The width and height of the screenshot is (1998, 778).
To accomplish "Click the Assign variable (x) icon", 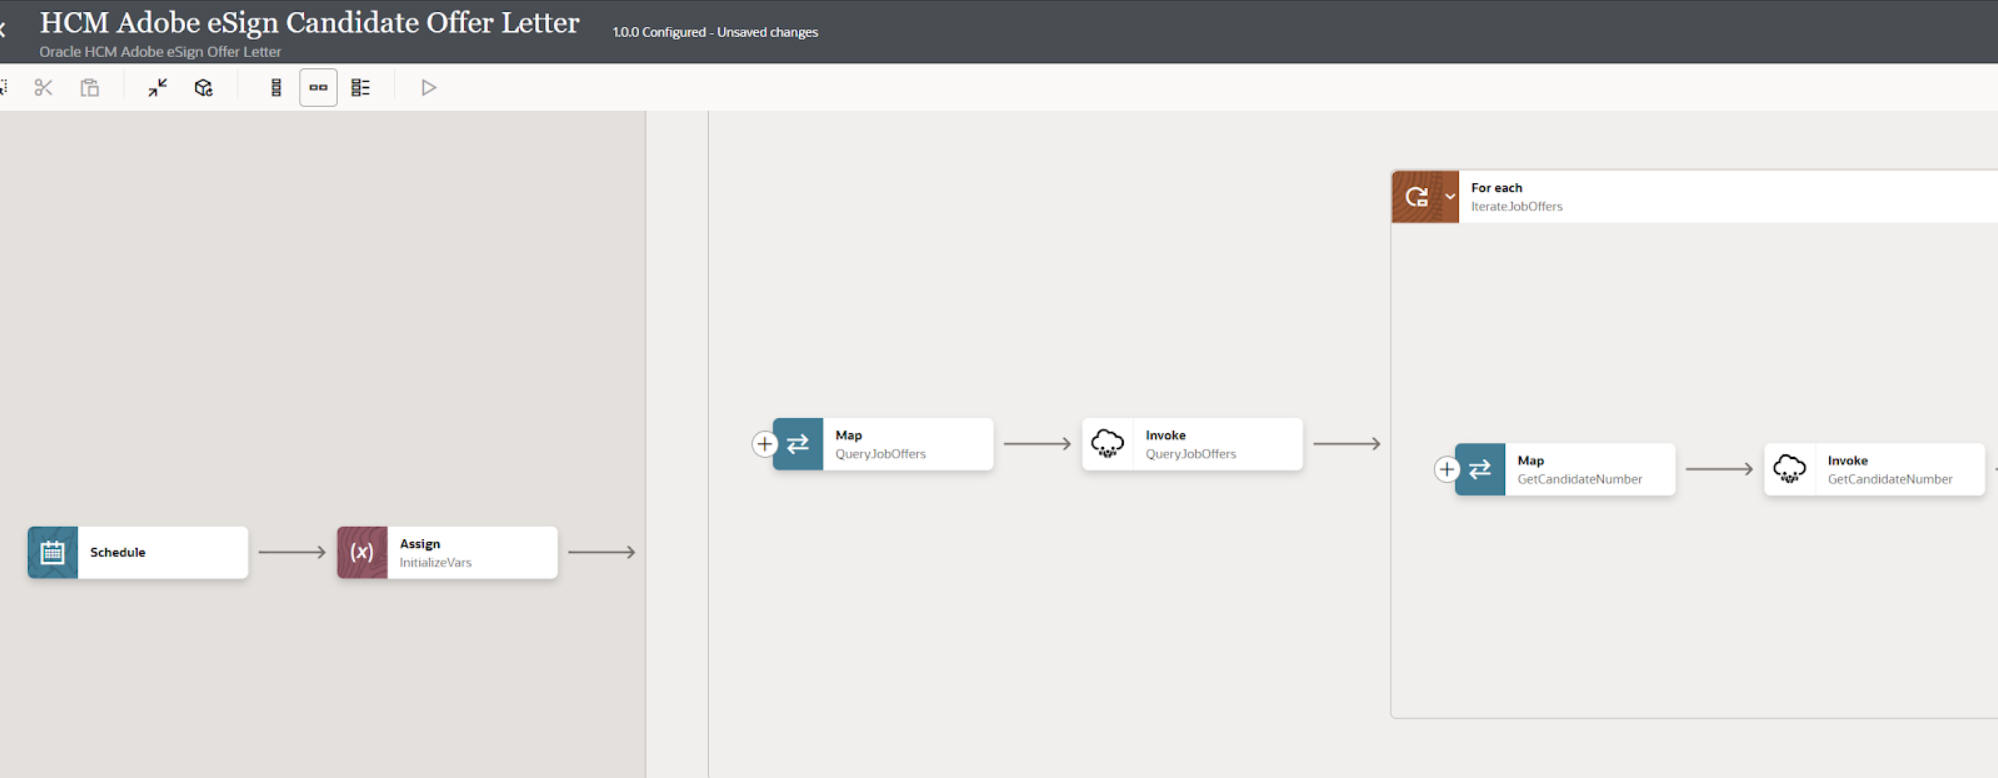I will 362,552.
